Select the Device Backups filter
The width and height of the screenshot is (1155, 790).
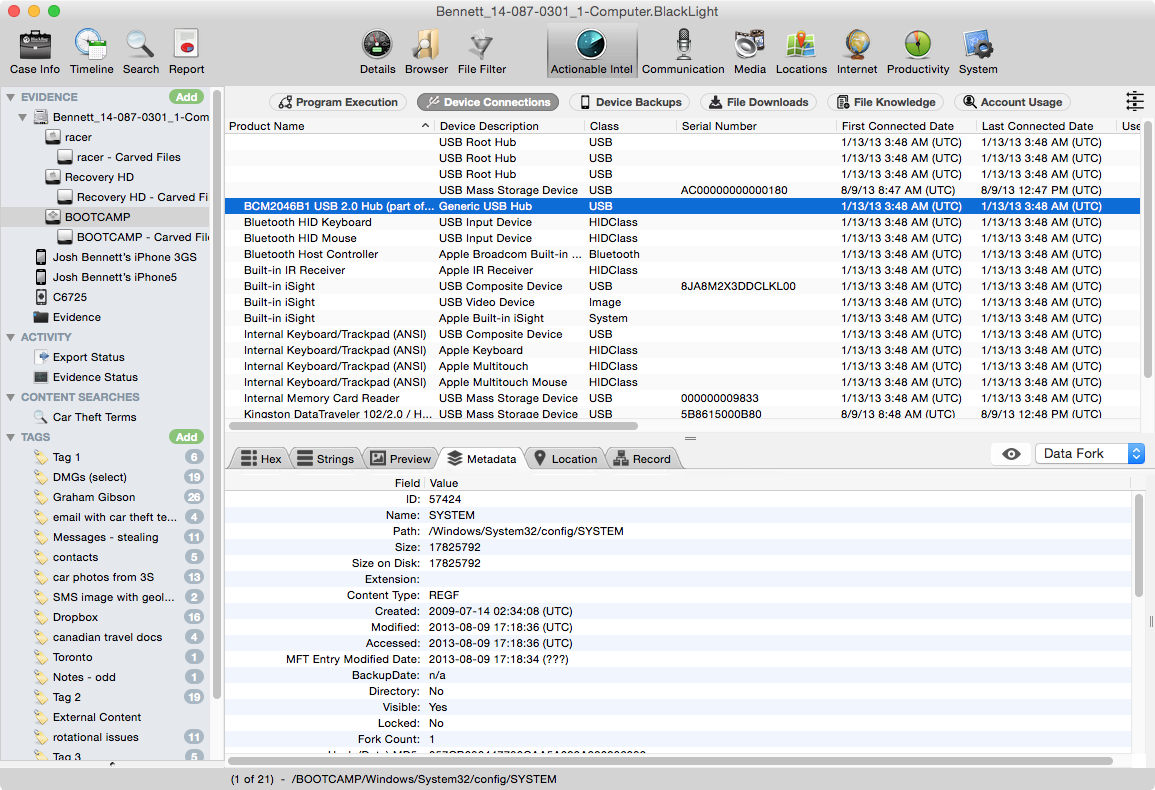[629, 102]
